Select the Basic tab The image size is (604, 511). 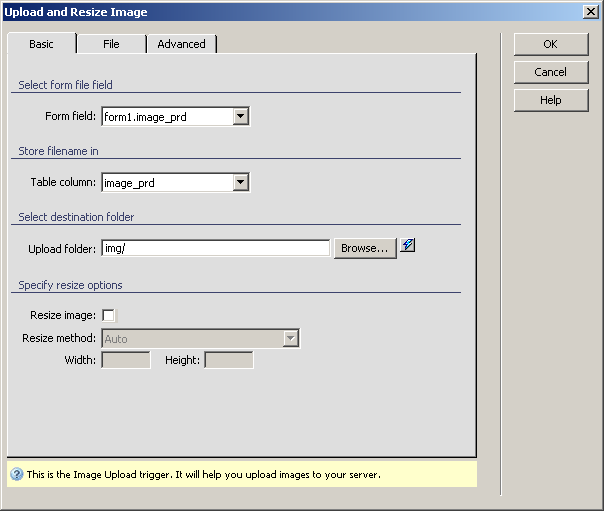[x=41, y=44]
